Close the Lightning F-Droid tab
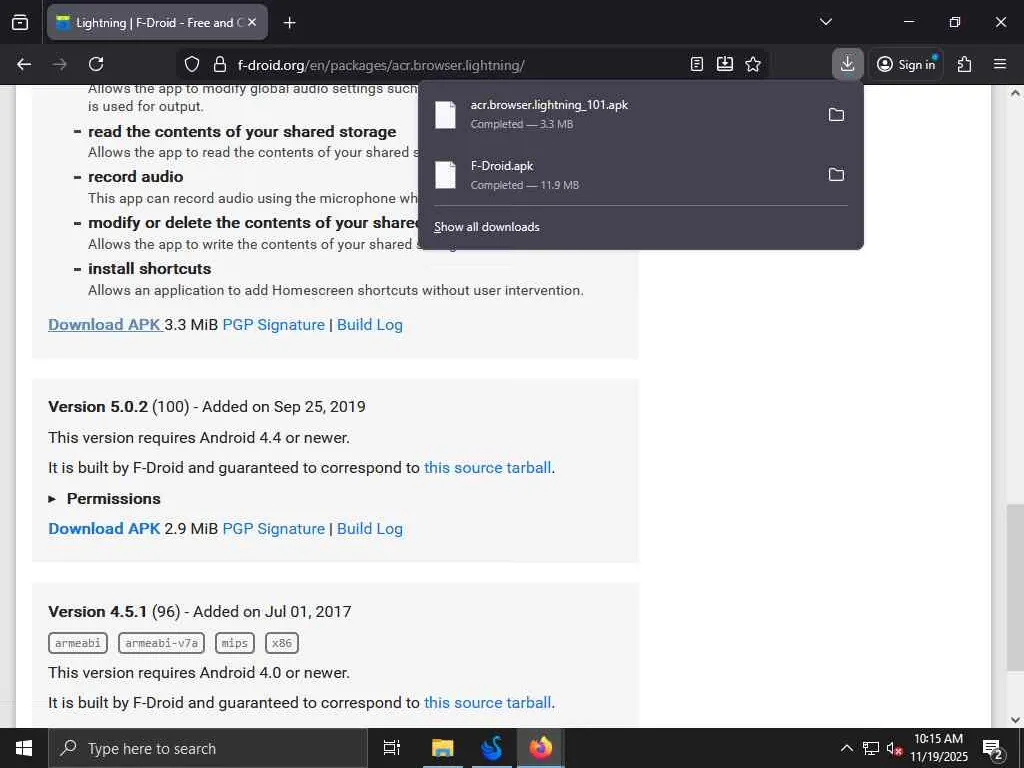 coord(253,22)
